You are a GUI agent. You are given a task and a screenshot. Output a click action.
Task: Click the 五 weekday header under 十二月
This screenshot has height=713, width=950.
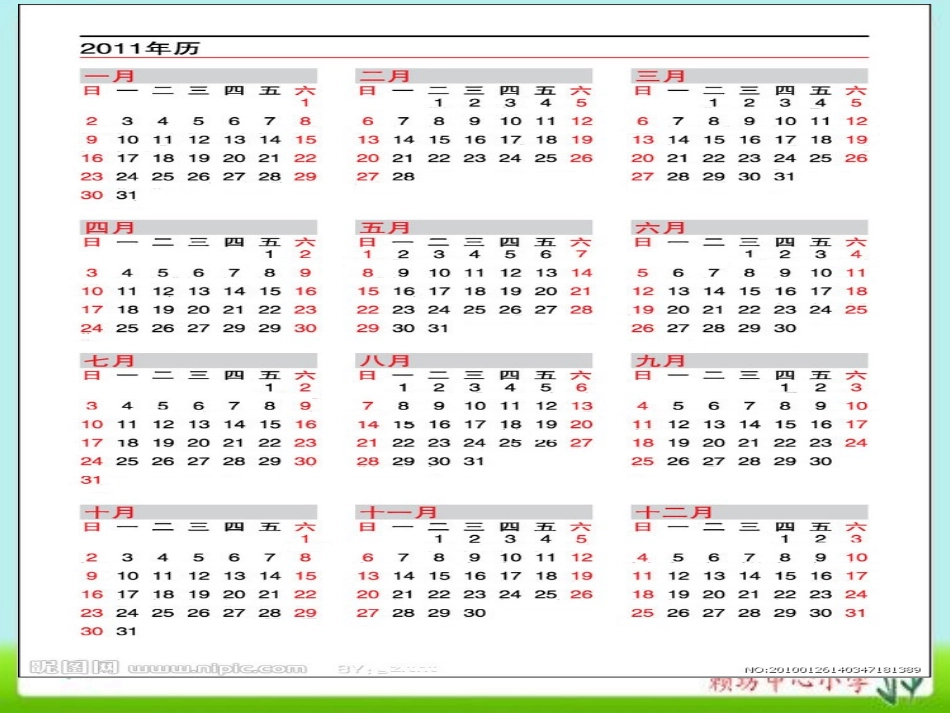(x=820, y=527)
